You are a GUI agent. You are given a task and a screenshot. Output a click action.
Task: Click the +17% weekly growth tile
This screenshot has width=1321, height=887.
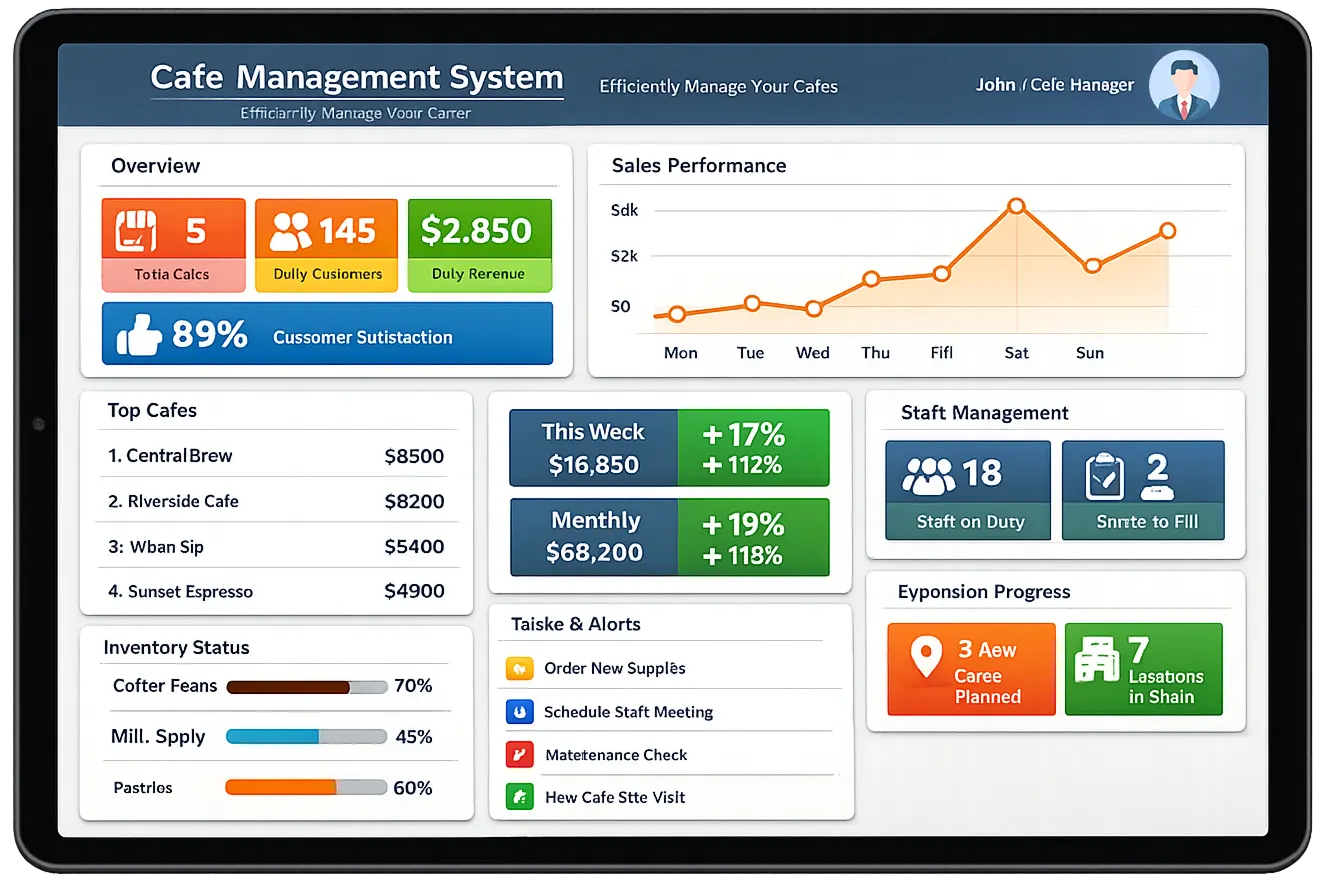(753, 448)
